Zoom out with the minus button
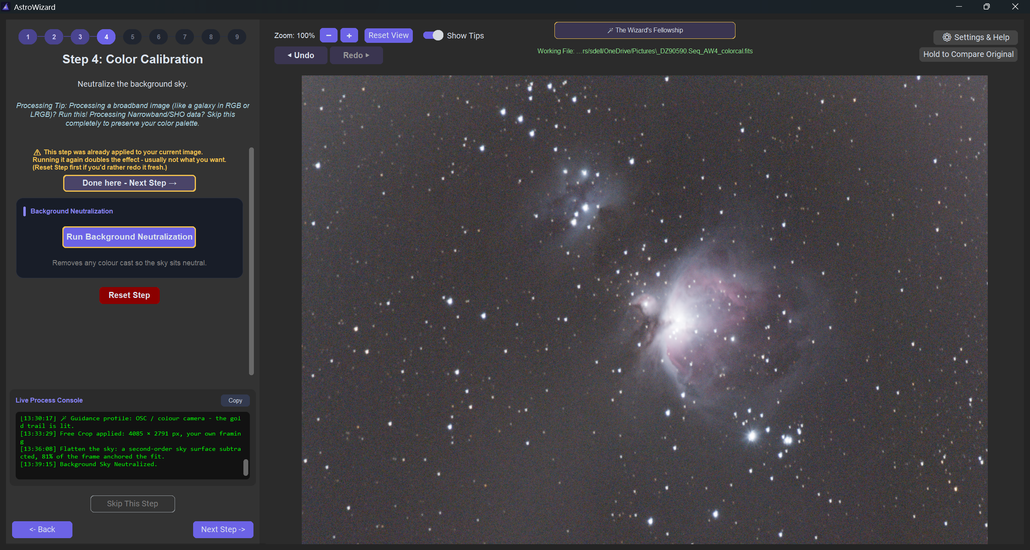The width and height of the screenshot is (1030, 550). pyautogui.click(x=328, y=35)
